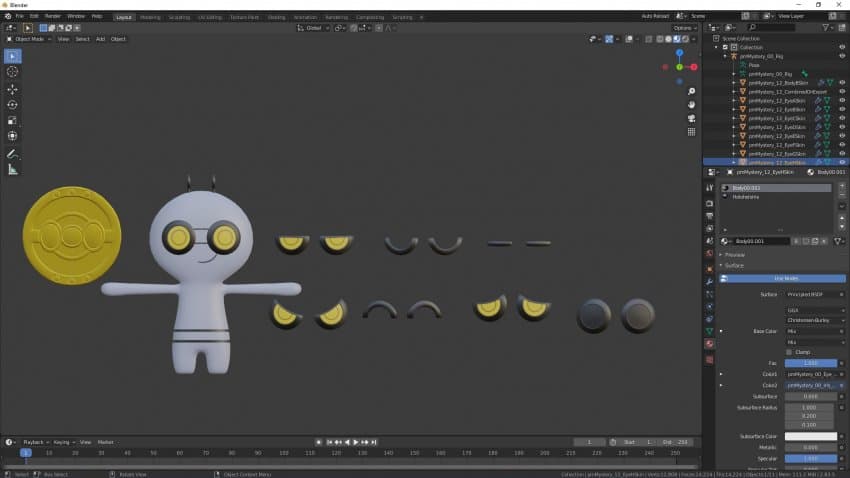Image resolution: width=850 pixels, height=478 pixels.
Task: Switch to the Sculpting workspace tab
Action: coord(179,16)
